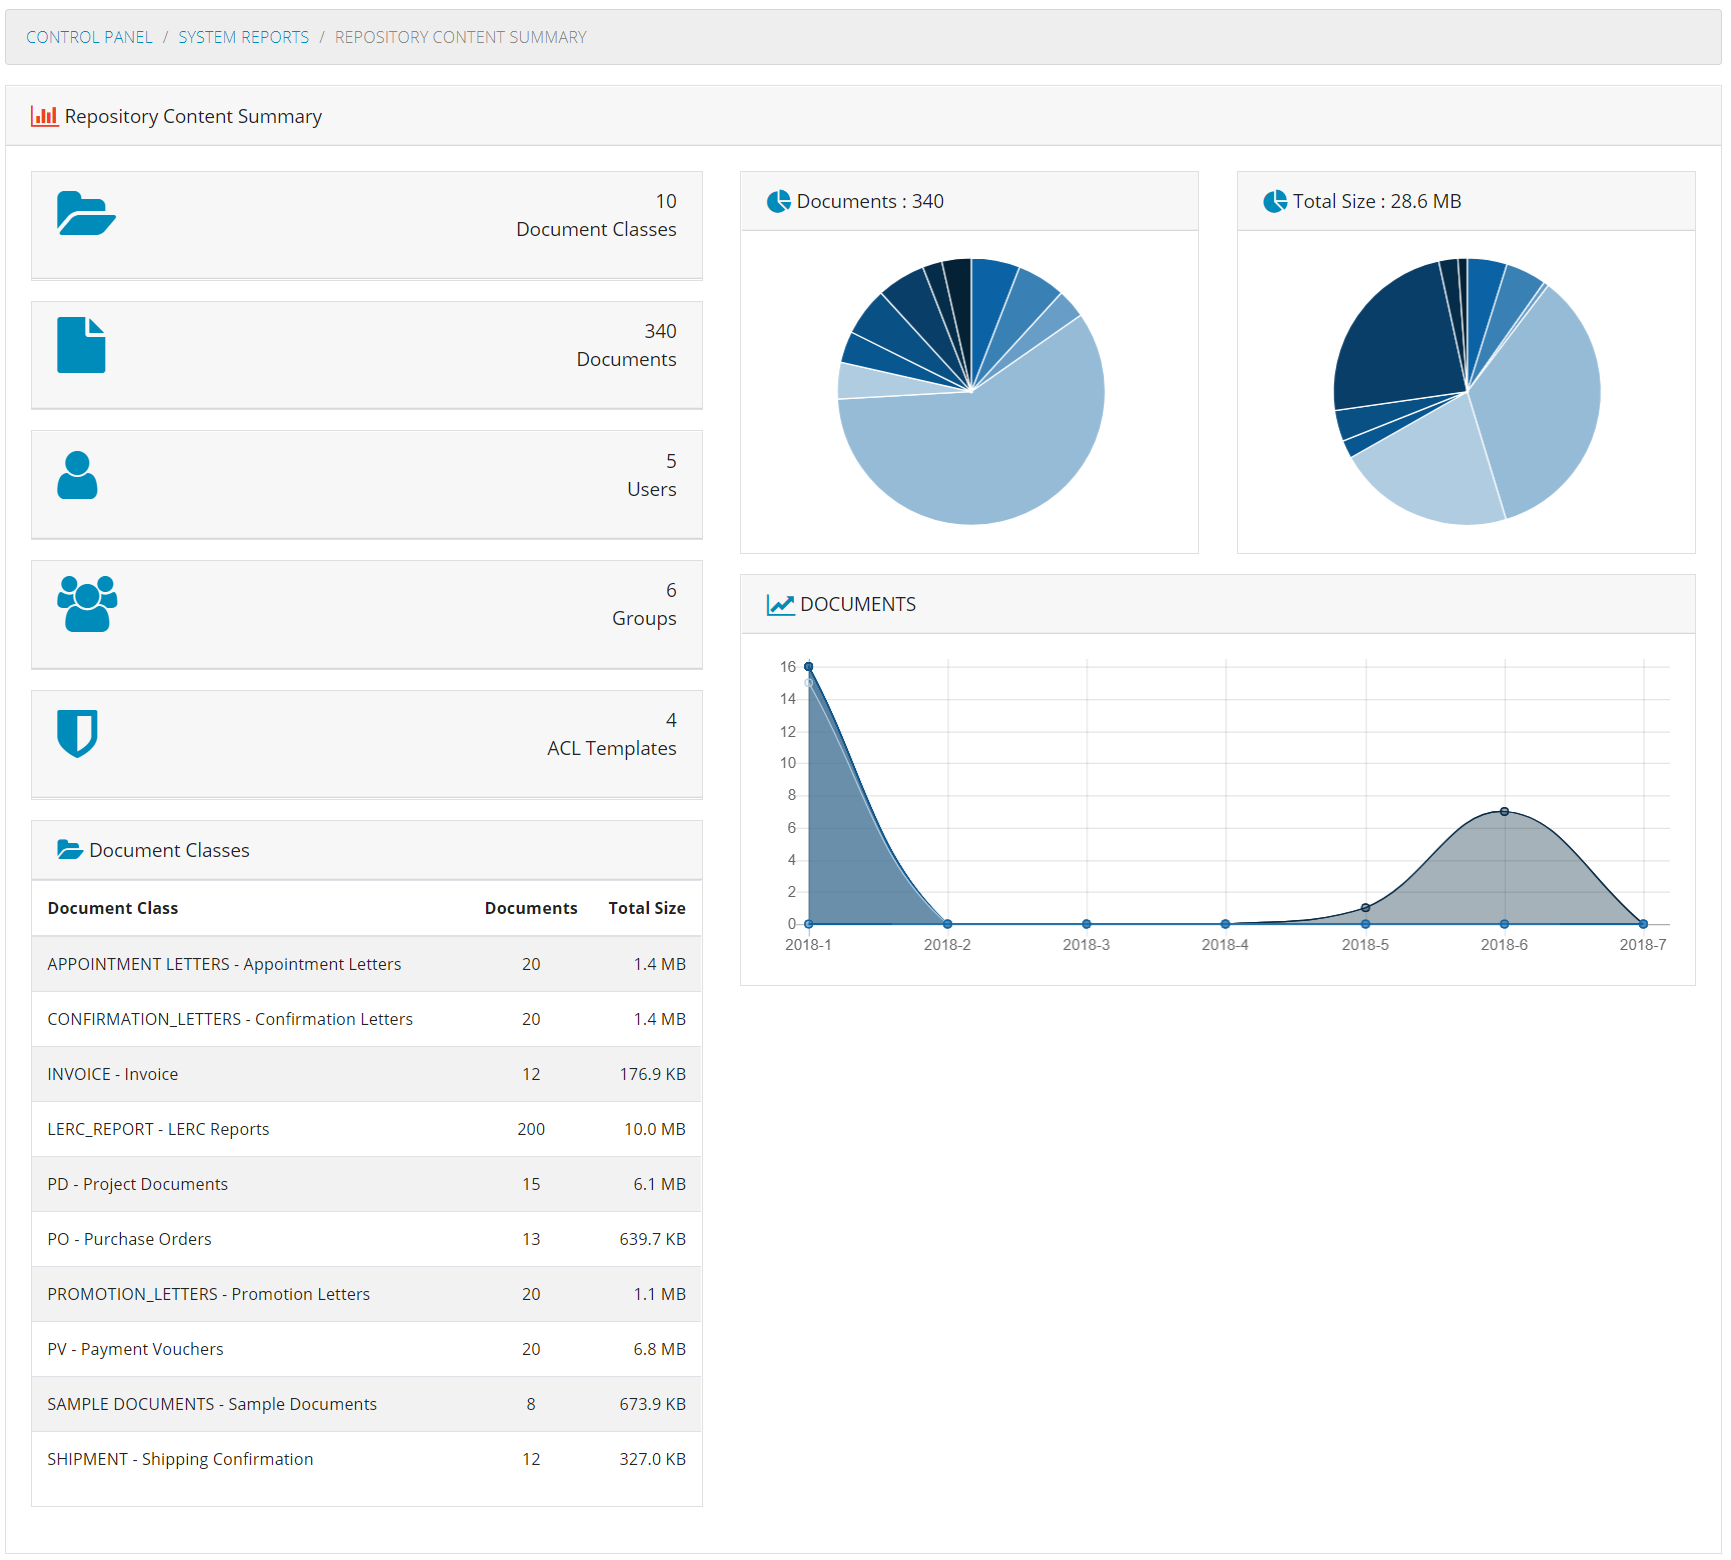Click 327.0 KB size in SHIPMENT row
The image size is (1731, 1560).
click(652, 1459)
